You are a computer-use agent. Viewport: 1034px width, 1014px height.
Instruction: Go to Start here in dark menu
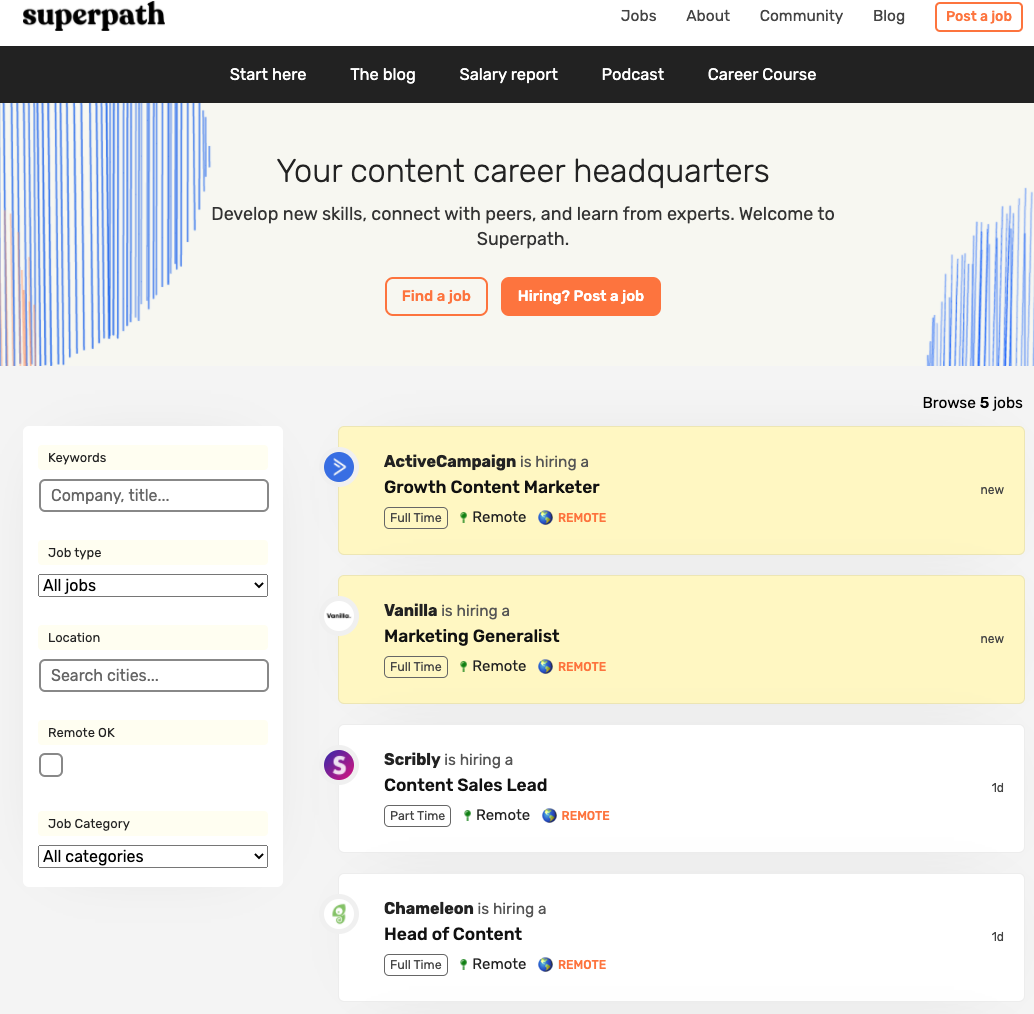coord(268,75)
